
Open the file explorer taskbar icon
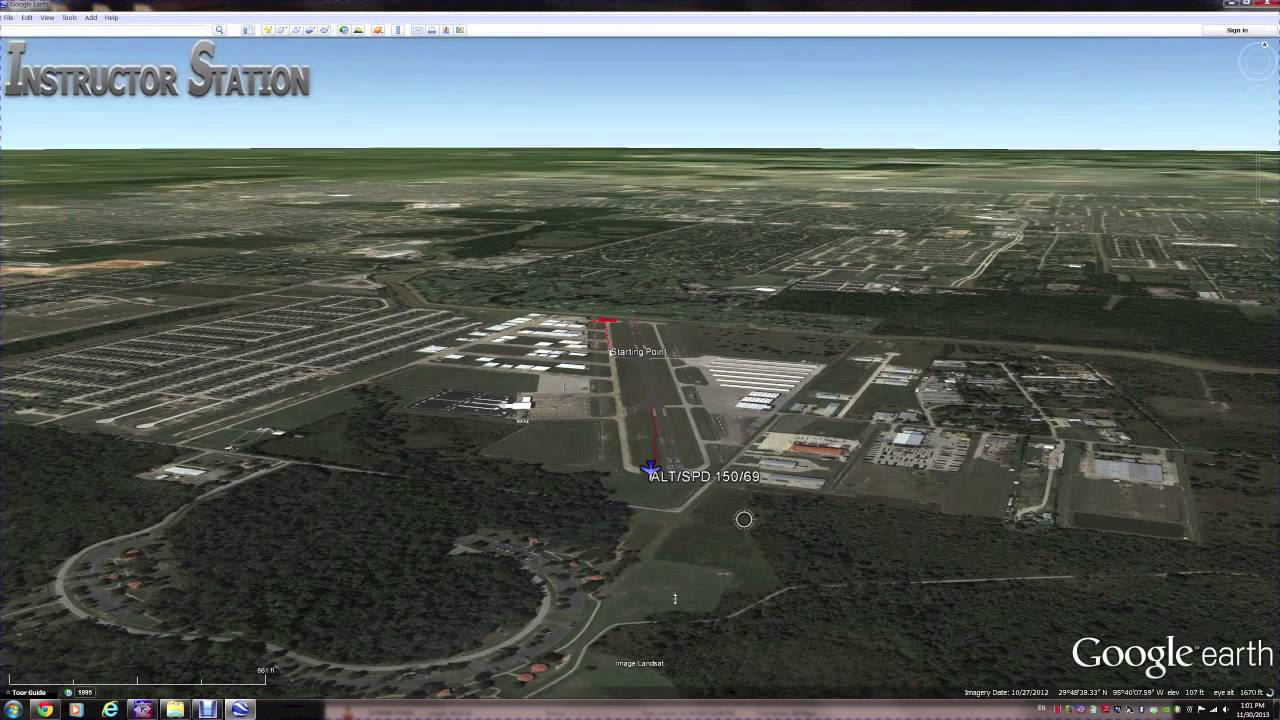[174, 709]
